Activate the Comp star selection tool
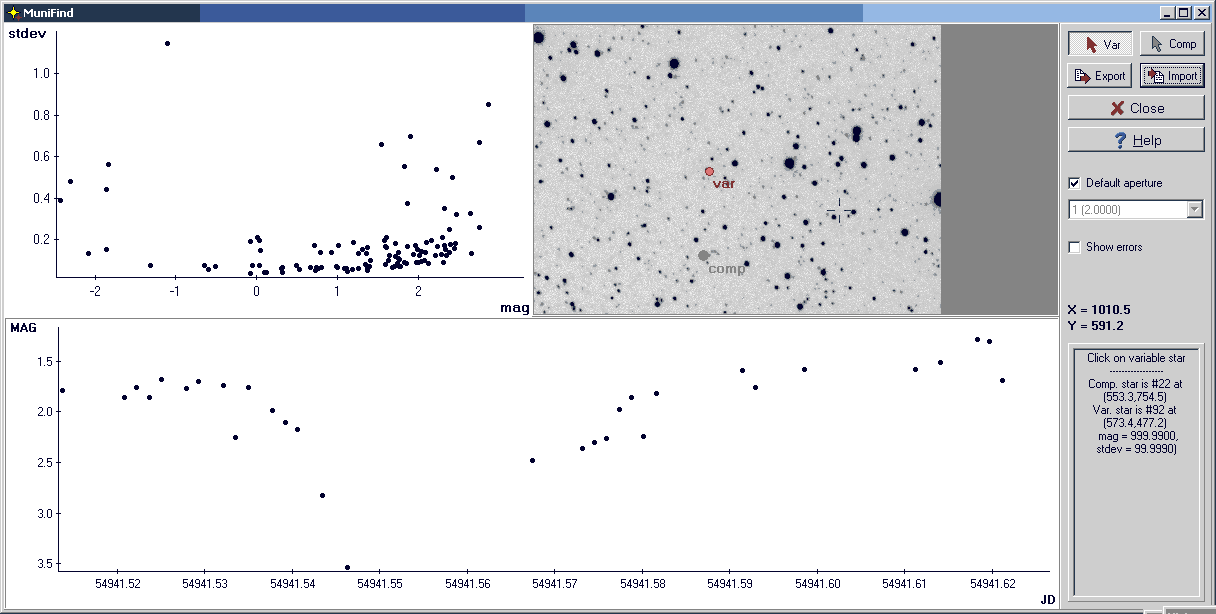The image size is (1216, 614). (x=1172, y=44)
